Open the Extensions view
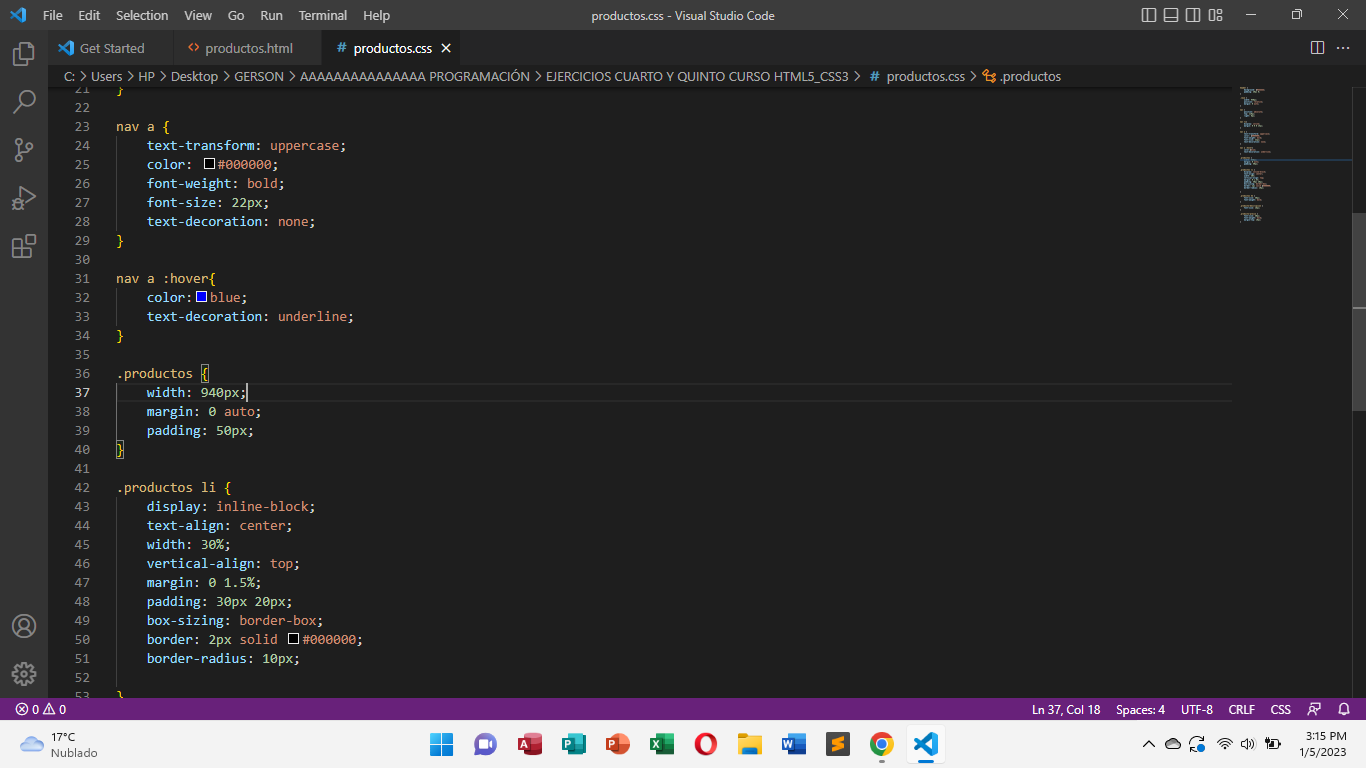 click(x=24, y=246)
